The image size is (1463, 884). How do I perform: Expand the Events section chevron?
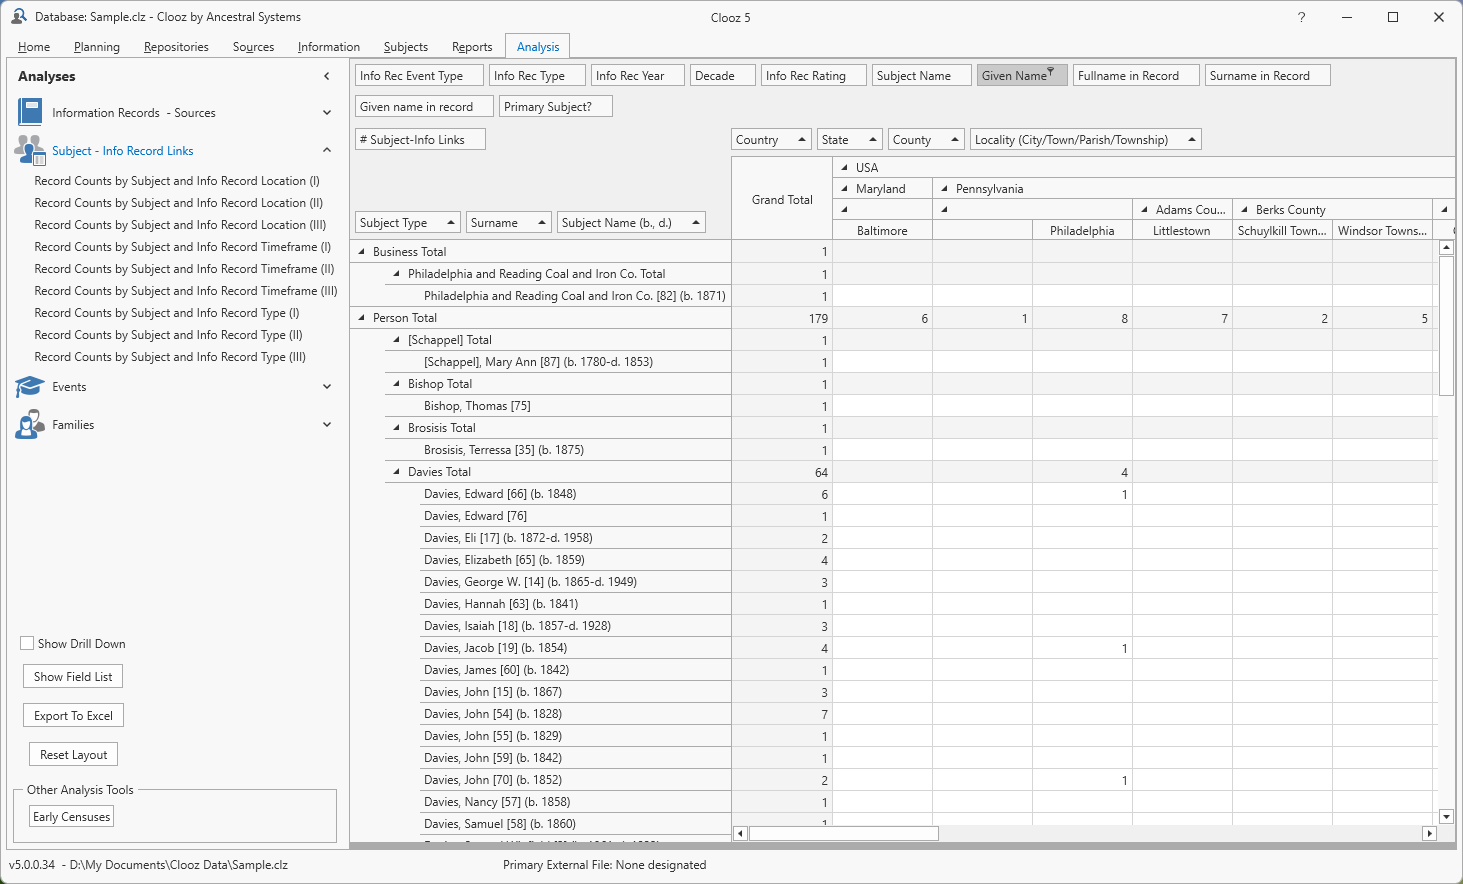(326, 387)
